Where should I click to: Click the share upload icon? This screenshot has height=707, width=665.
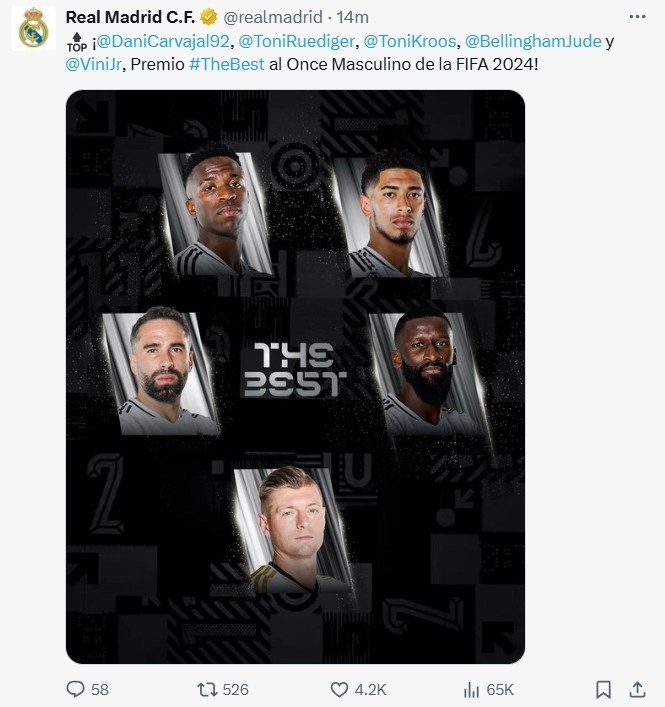(x=637, y=689)
